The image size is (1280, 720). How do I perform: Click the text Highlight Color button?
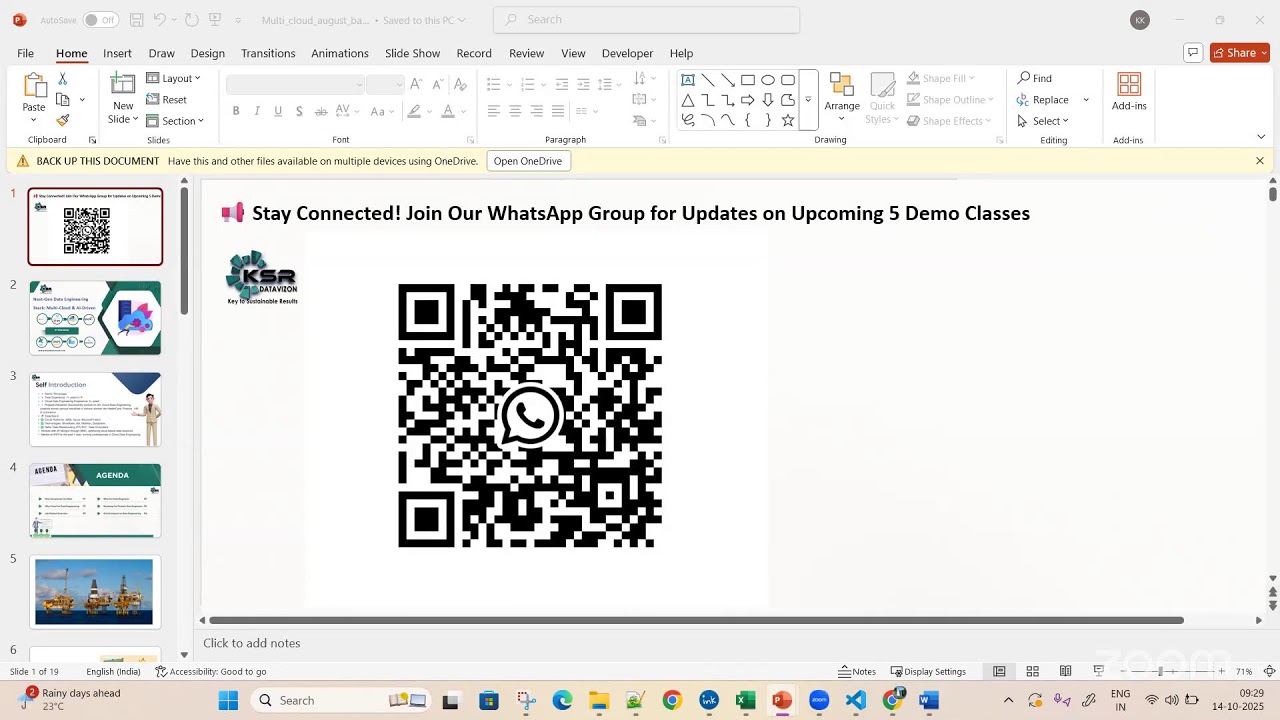click(x=414, y=111)
